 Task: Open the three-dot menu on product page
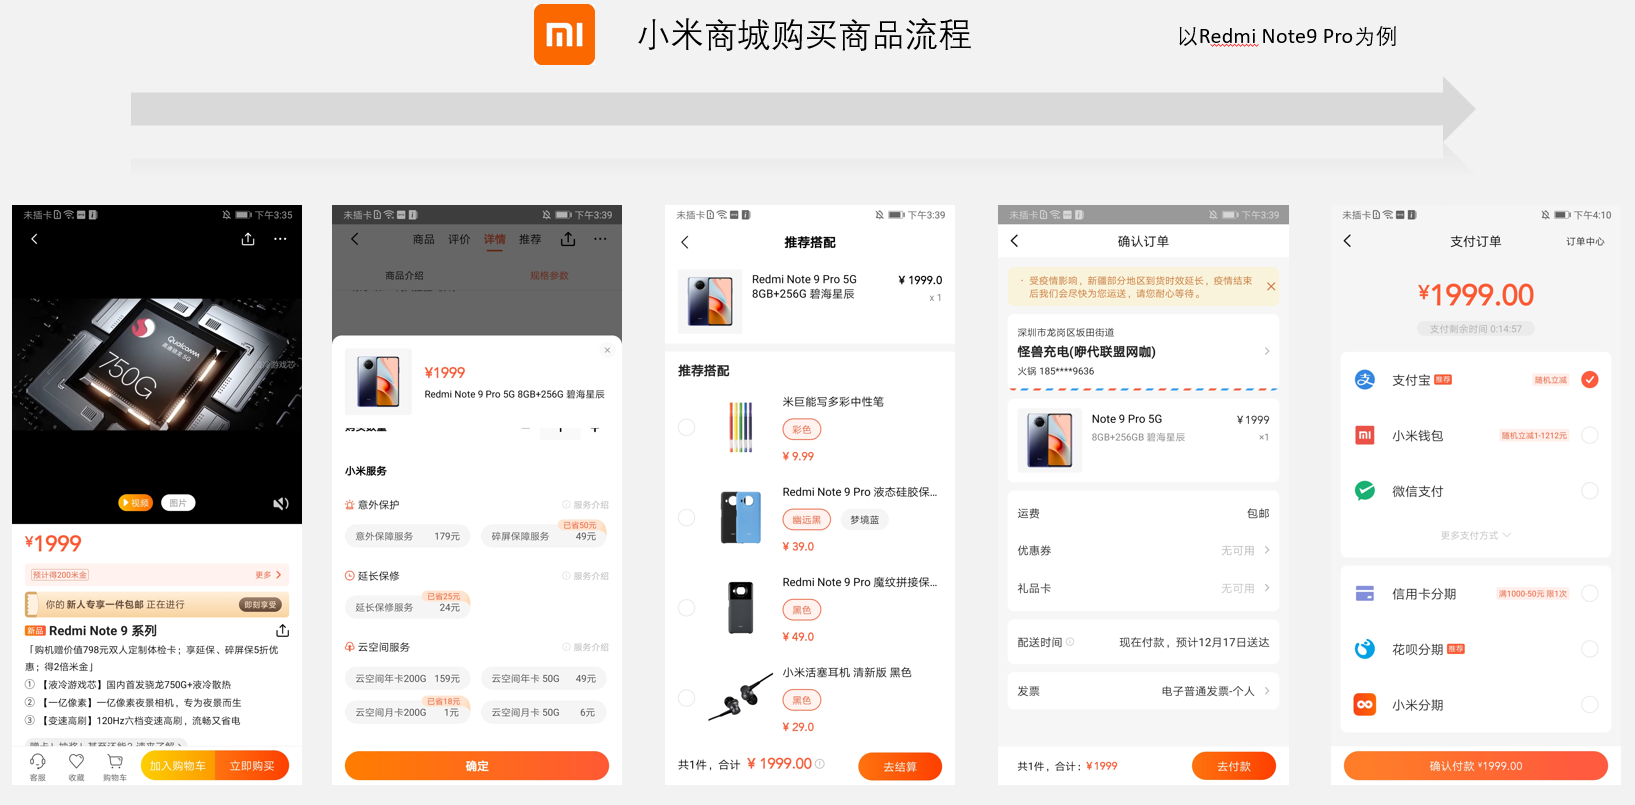click(x=280, y=239)
